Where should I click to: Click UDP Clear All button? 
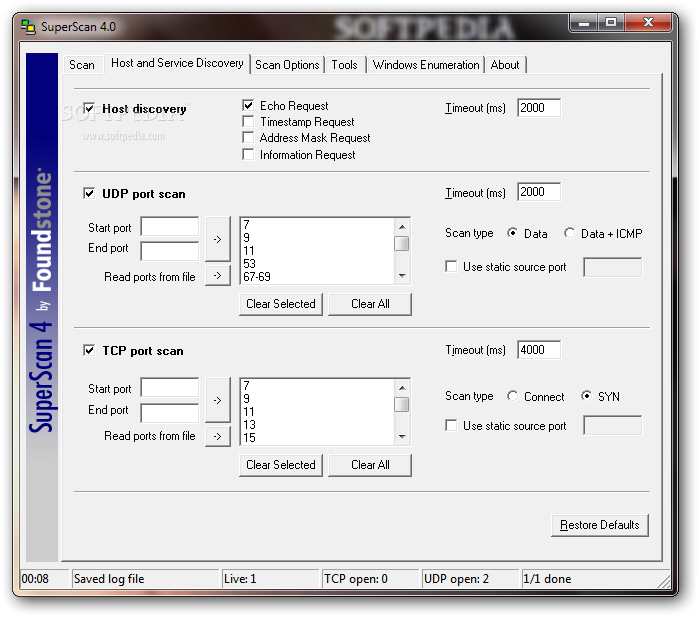pyautogui.click(x=370, y=304)
